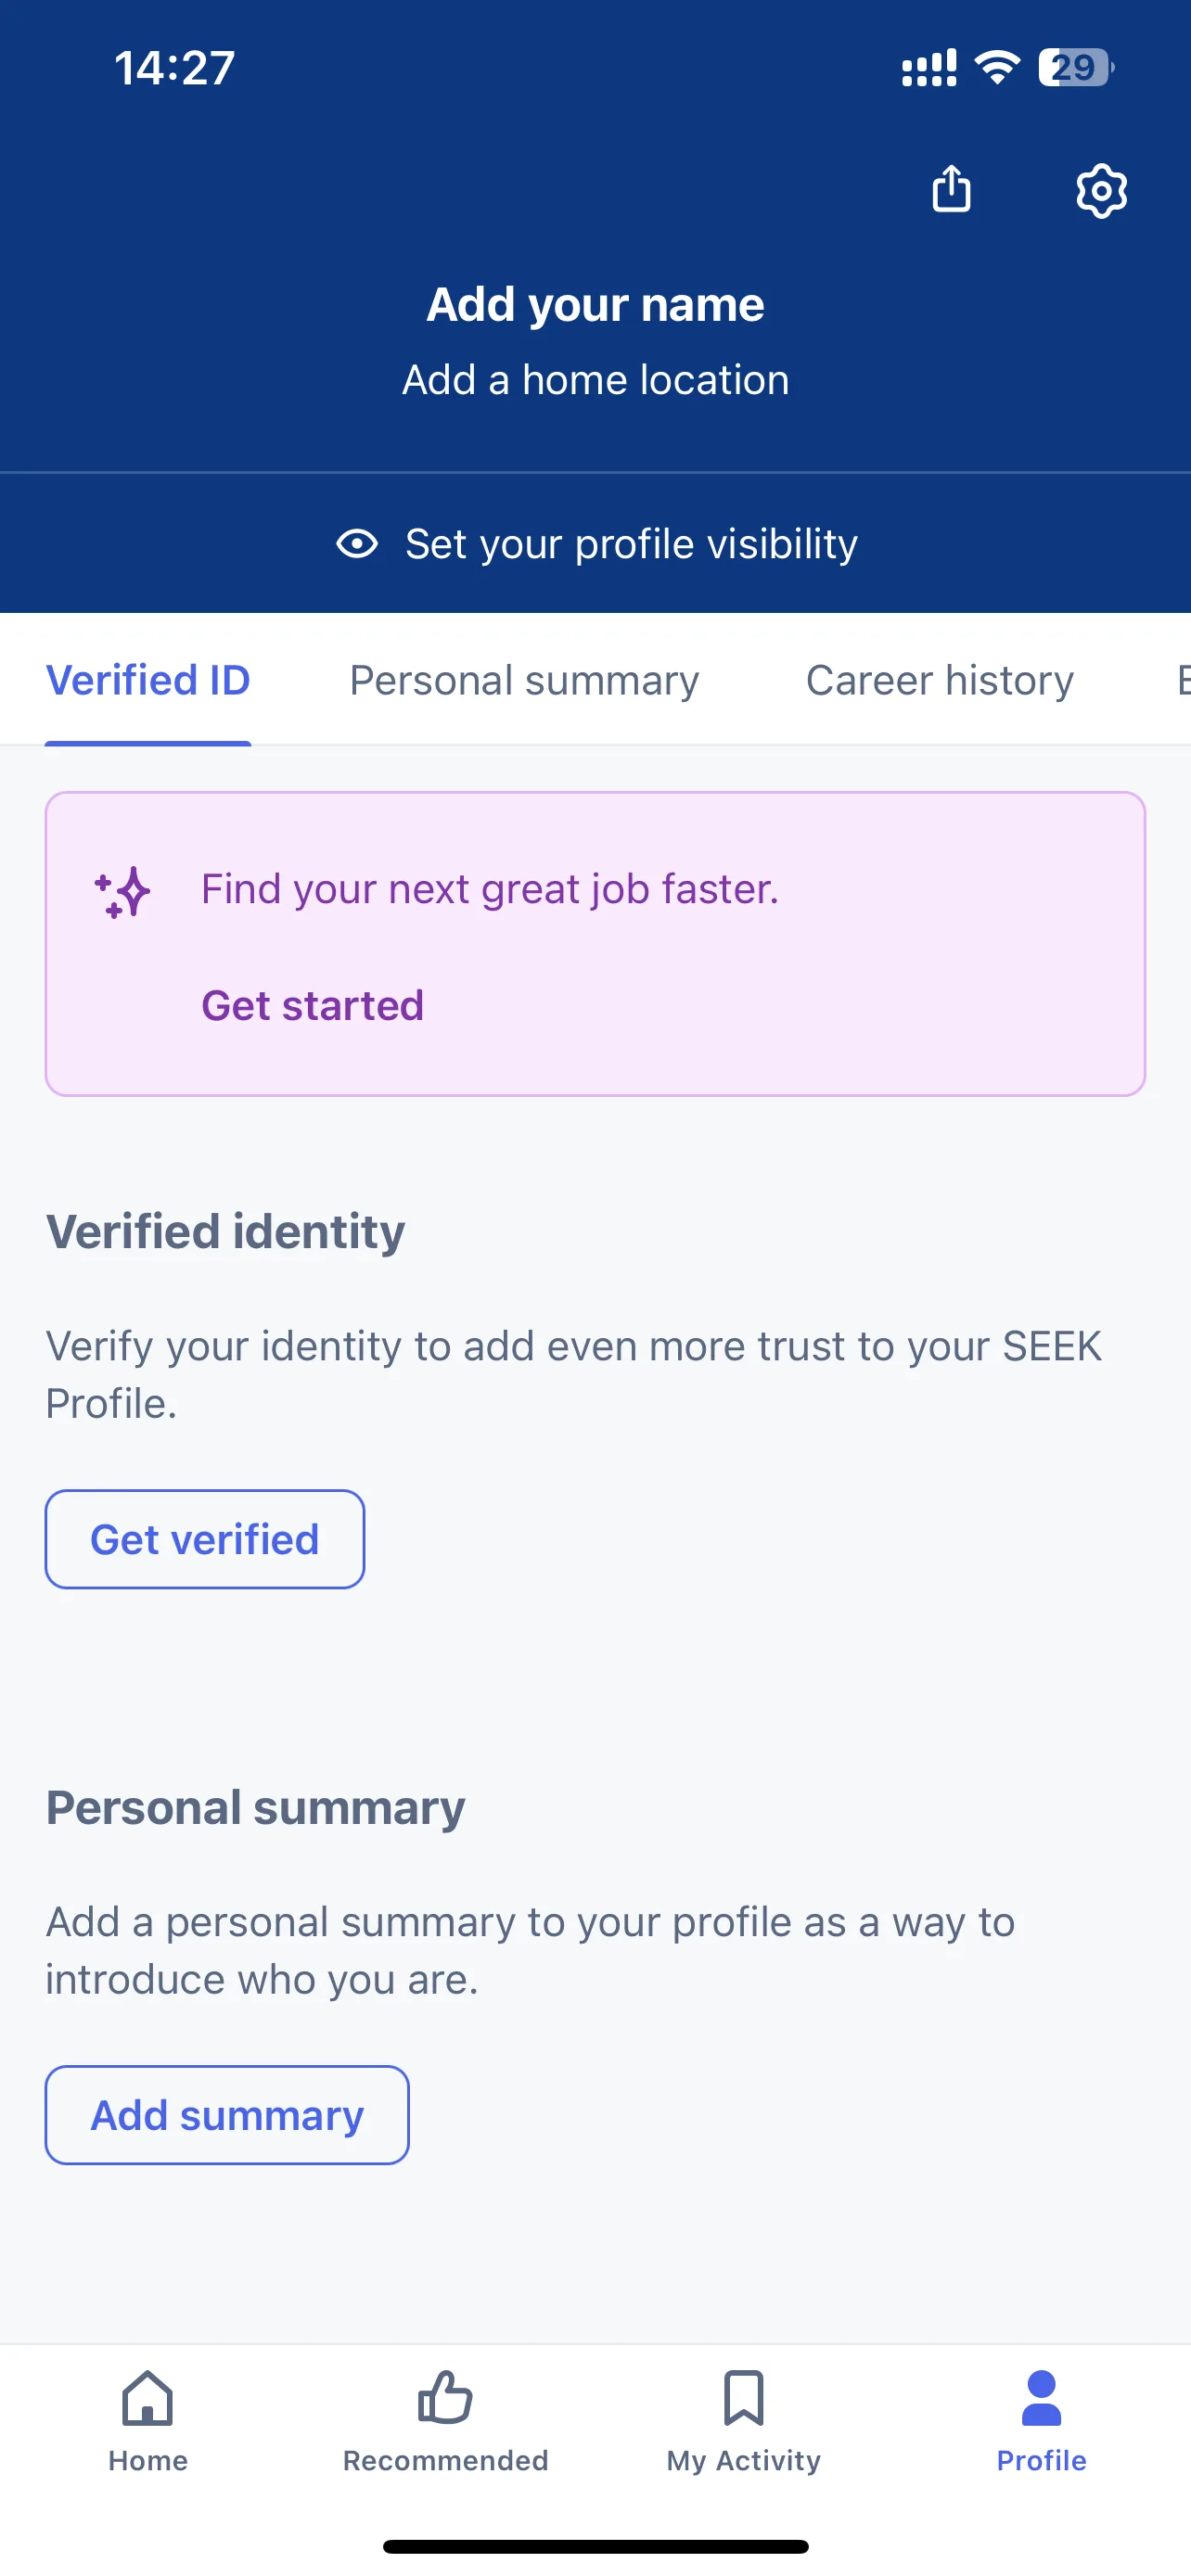Open settings via the gear icon
1191x2576 pixels.
tap(1101, 190)
